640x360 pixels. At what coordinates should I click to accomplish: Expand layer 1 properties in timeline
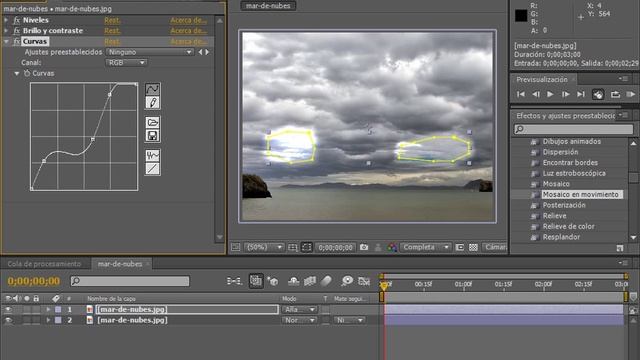point(48,310)
